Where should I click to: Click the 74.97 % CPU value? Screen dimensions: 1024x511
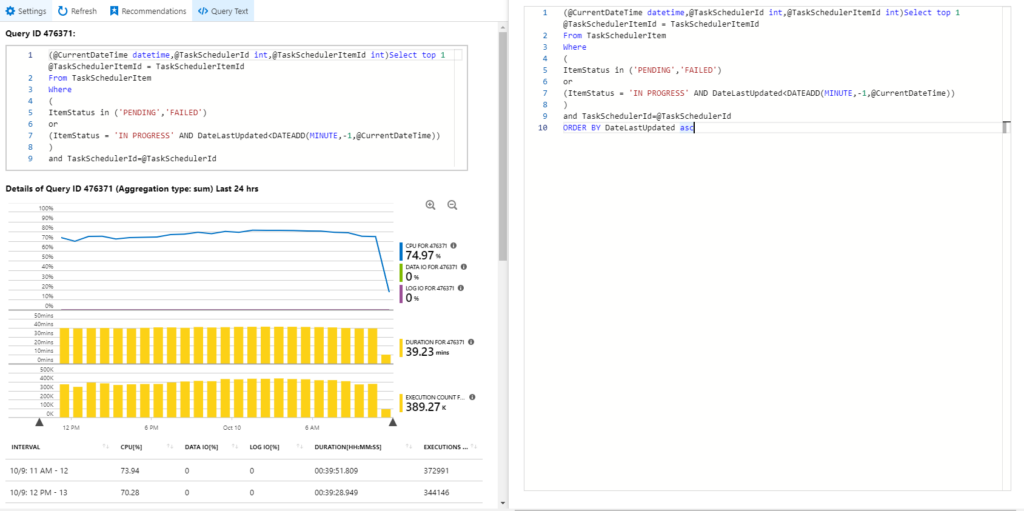click(x=423, y=256)
